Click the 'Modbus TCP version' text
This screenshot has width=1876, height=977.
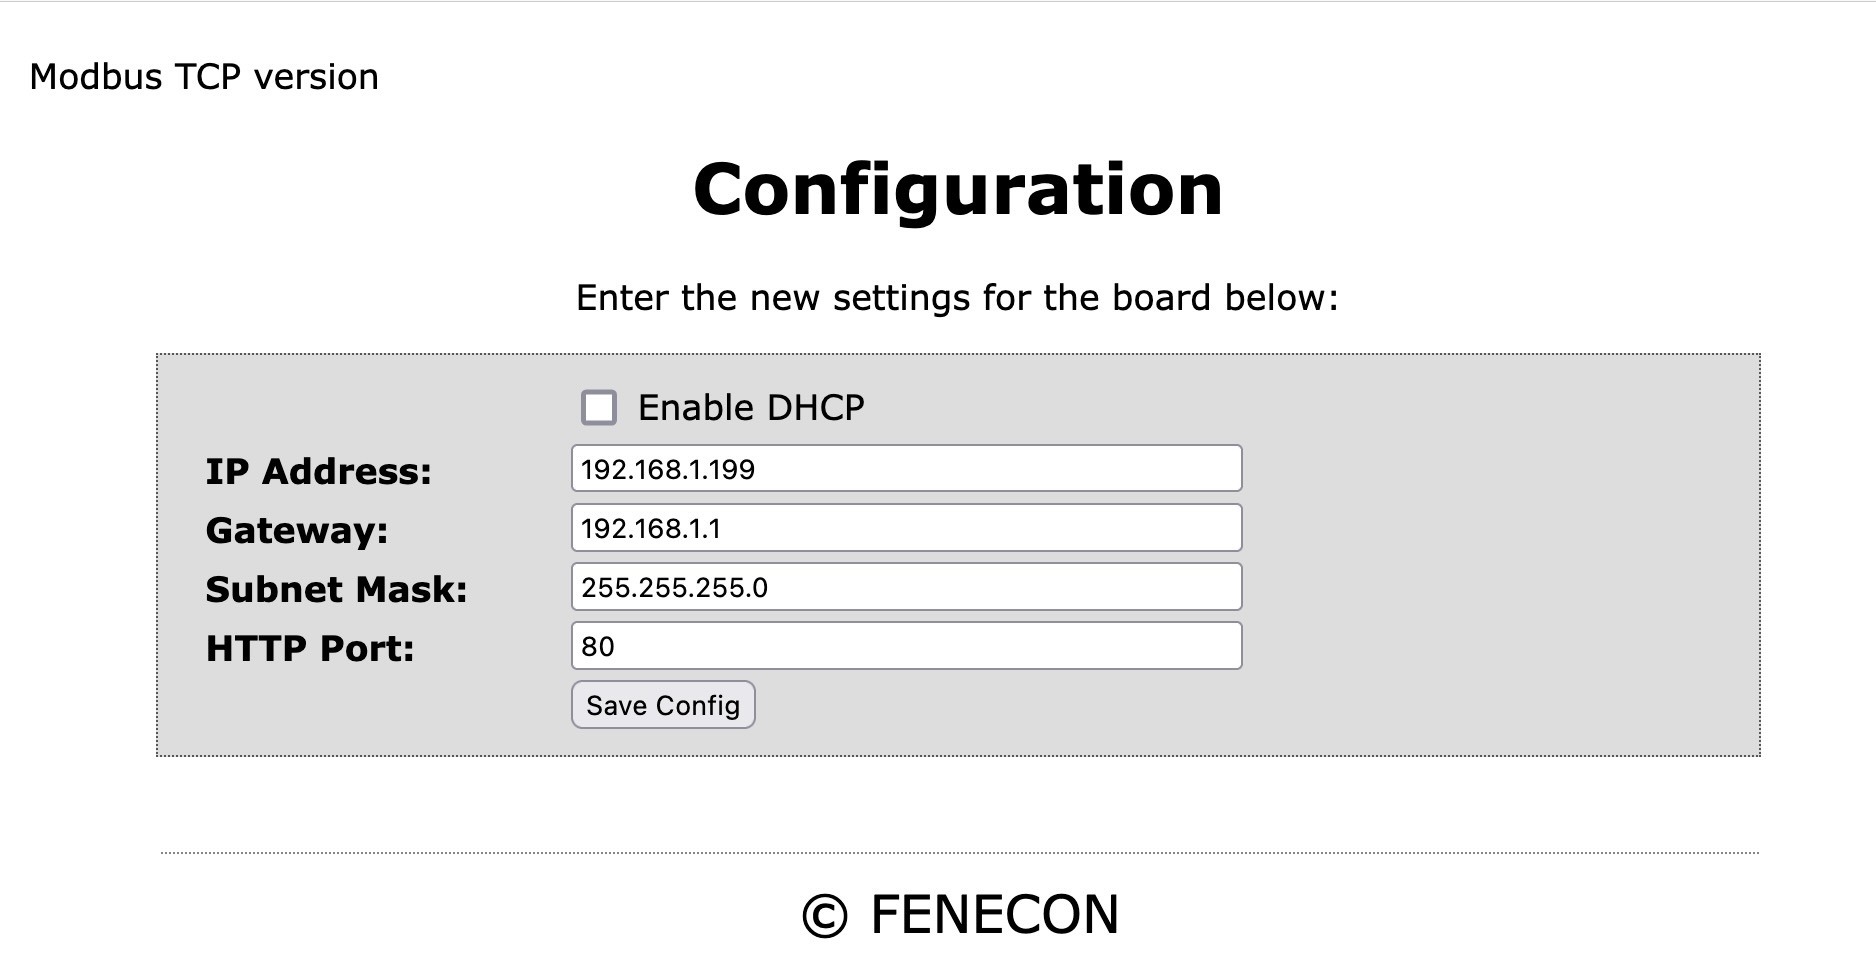point(204,77)
